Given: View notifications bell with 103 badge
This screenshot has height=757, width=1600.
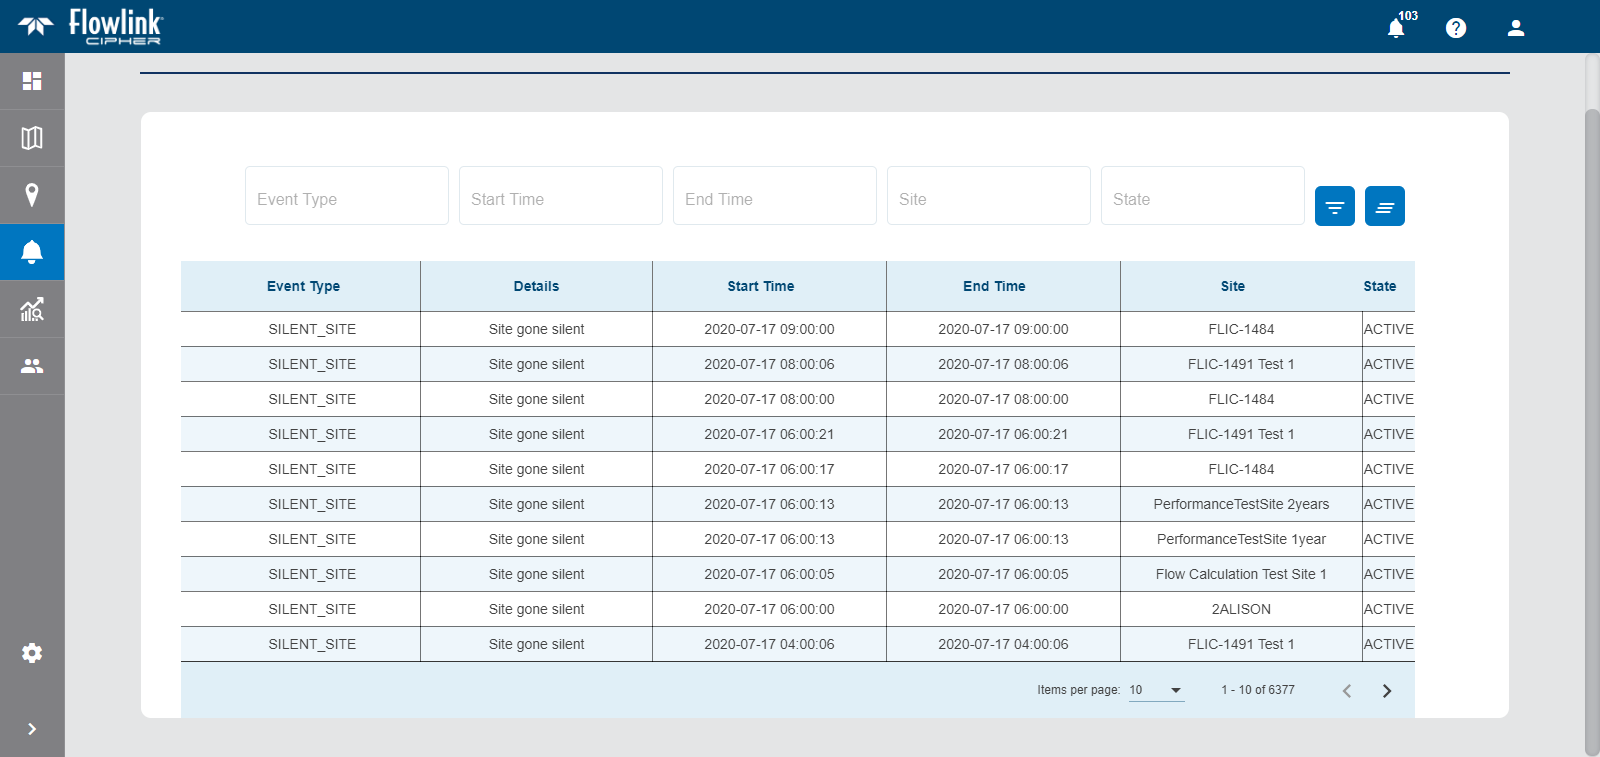Looking at the screenshot, I should coord(1396,28).
